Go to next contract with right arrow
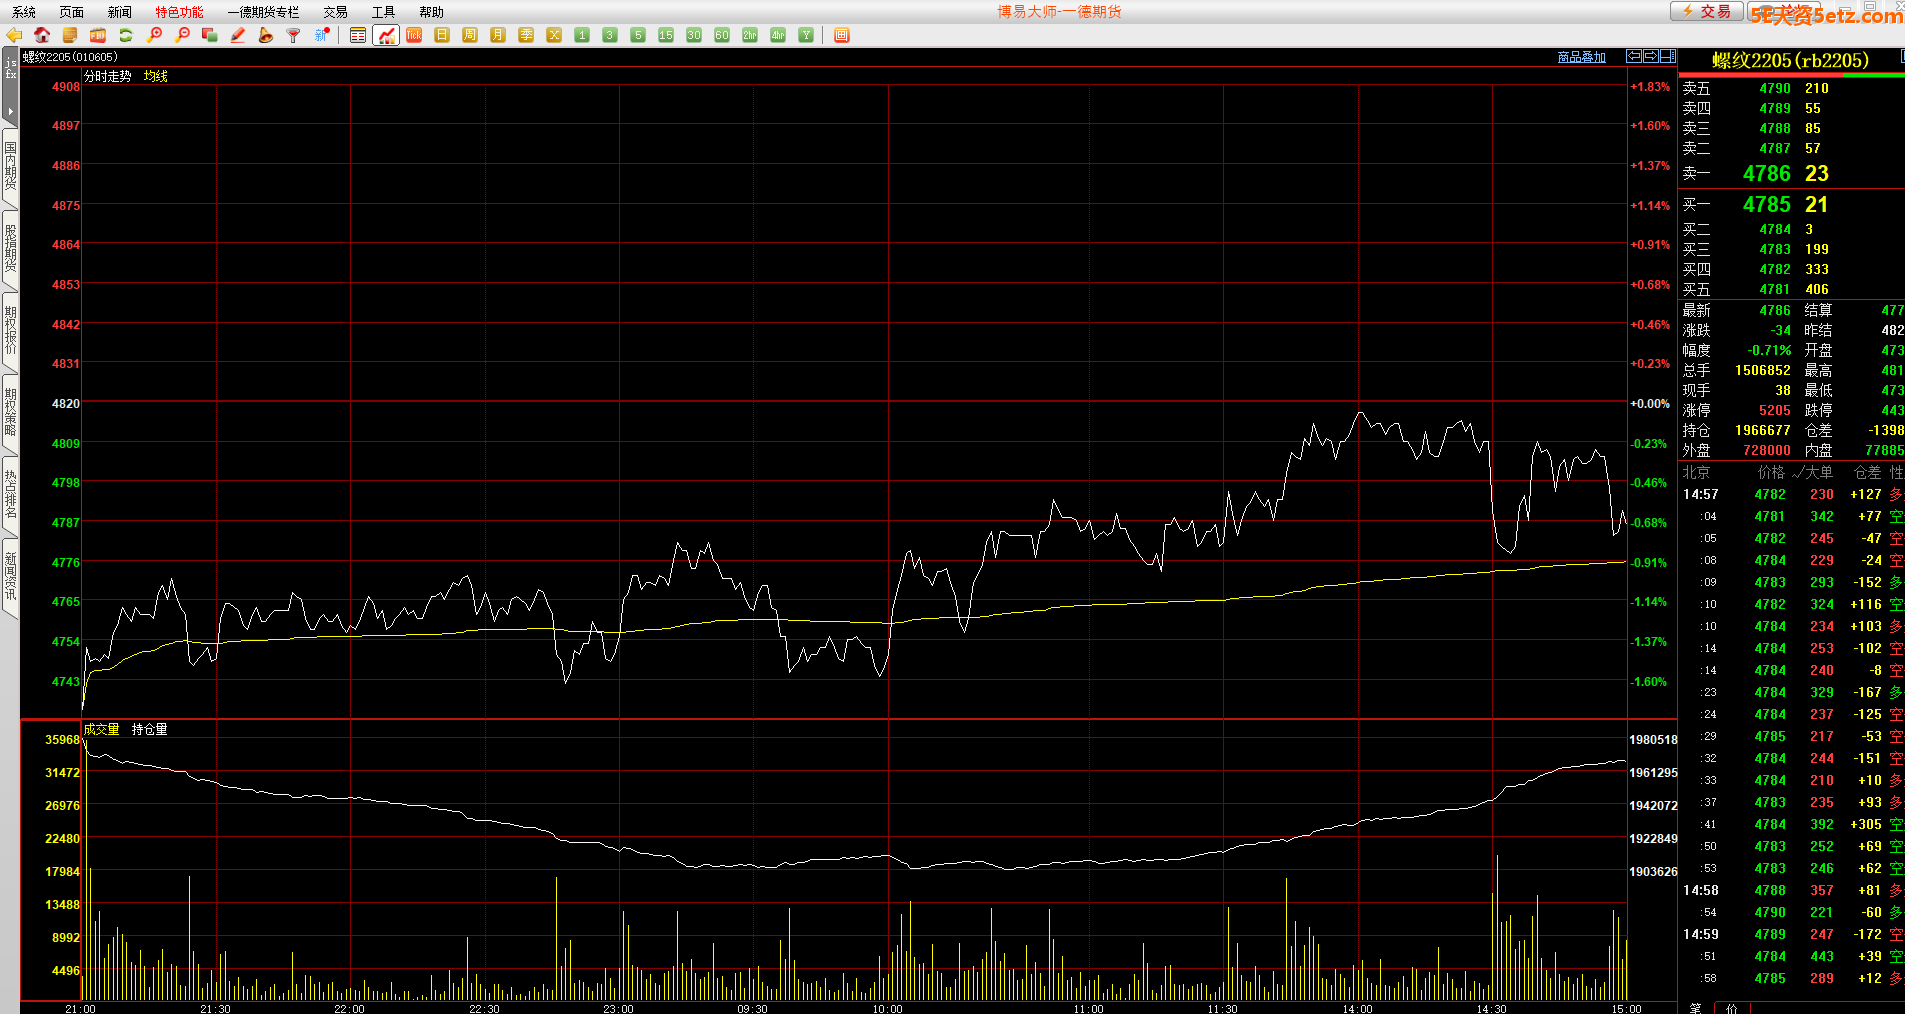 (x=1651, y=56)
